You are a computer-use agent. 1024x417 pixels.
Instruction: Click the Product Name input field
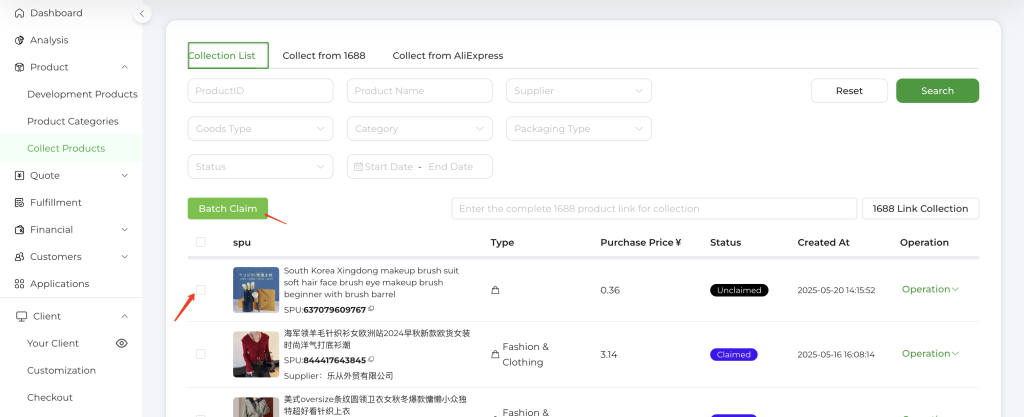[x=419, y=91]
